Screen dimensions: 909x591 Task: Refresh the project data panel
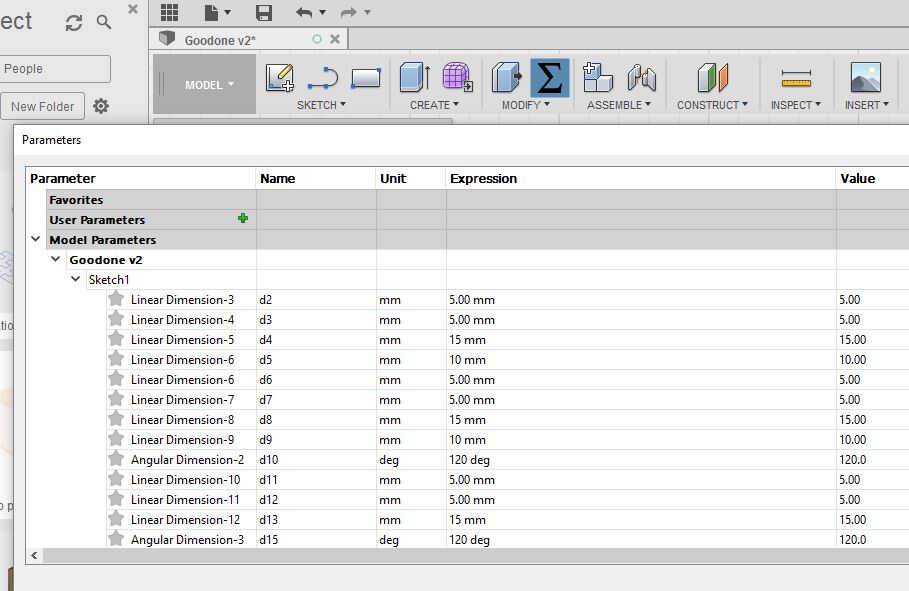tap(74, 23)
